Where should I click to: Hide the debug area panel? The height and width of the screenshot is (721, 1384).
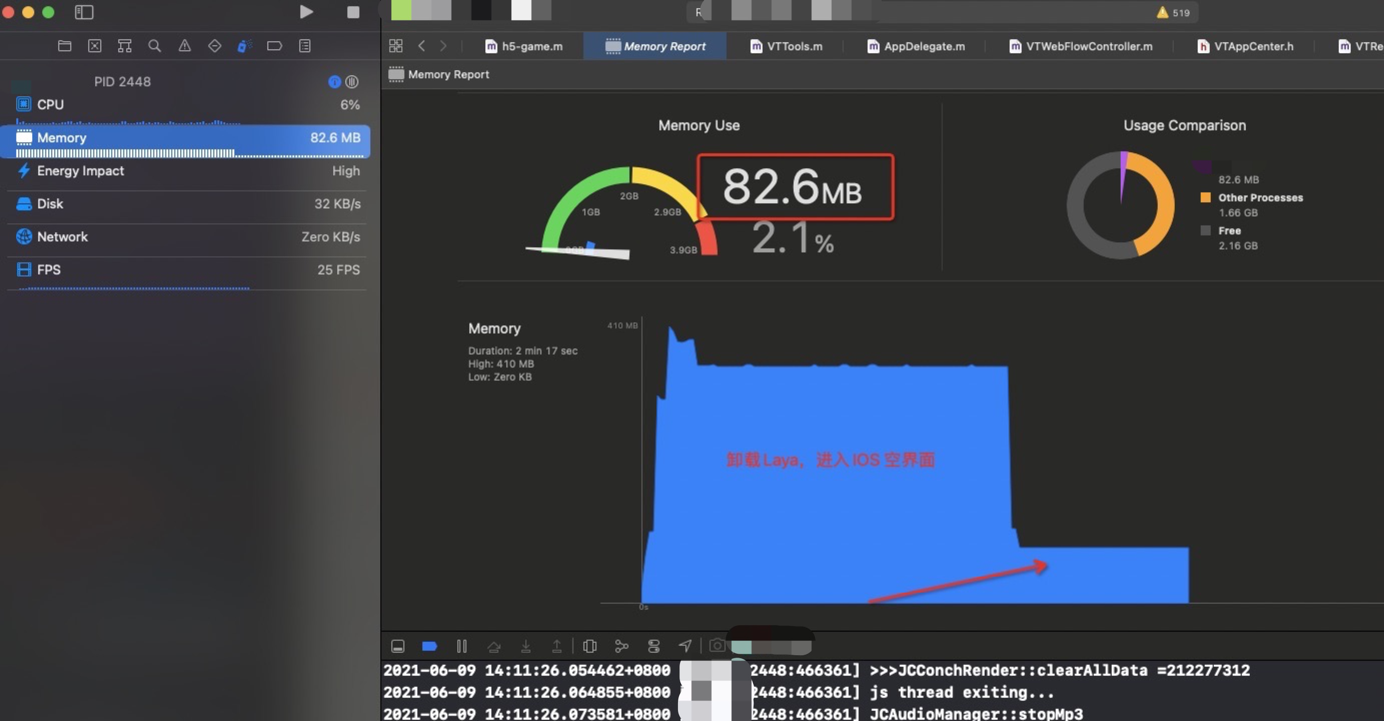398,646
